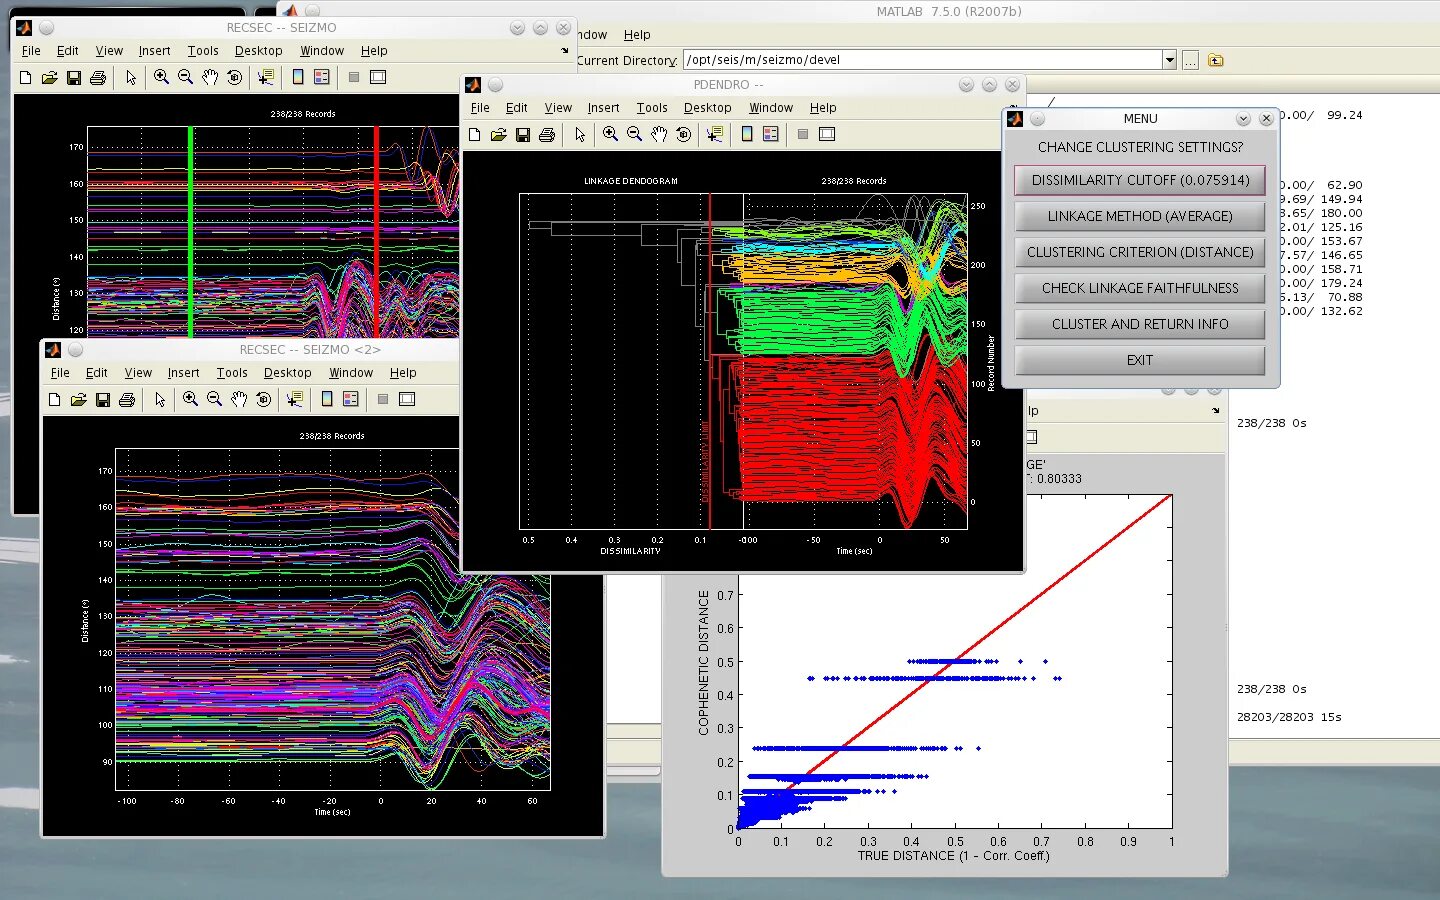Enable Pan tool in RECSEC -- SEIZMO <2> window
1440x900 pixels.
(x=239, y=399)
